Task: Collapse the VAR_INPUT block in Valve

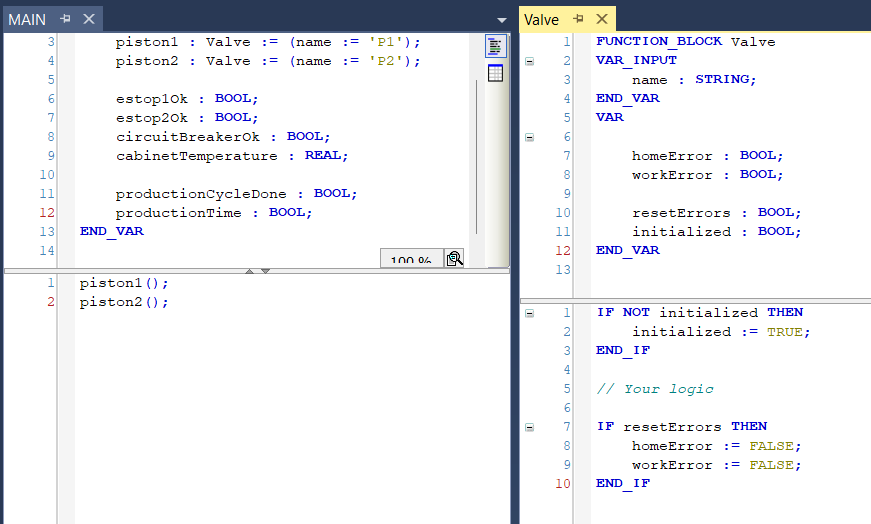Action: [529, 61]
